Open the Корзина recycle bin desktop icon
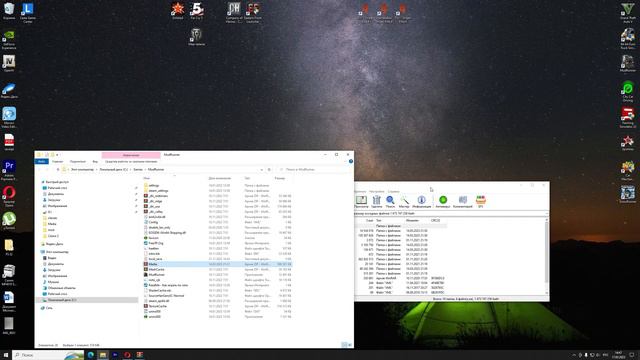 click(x=9, y=11)
